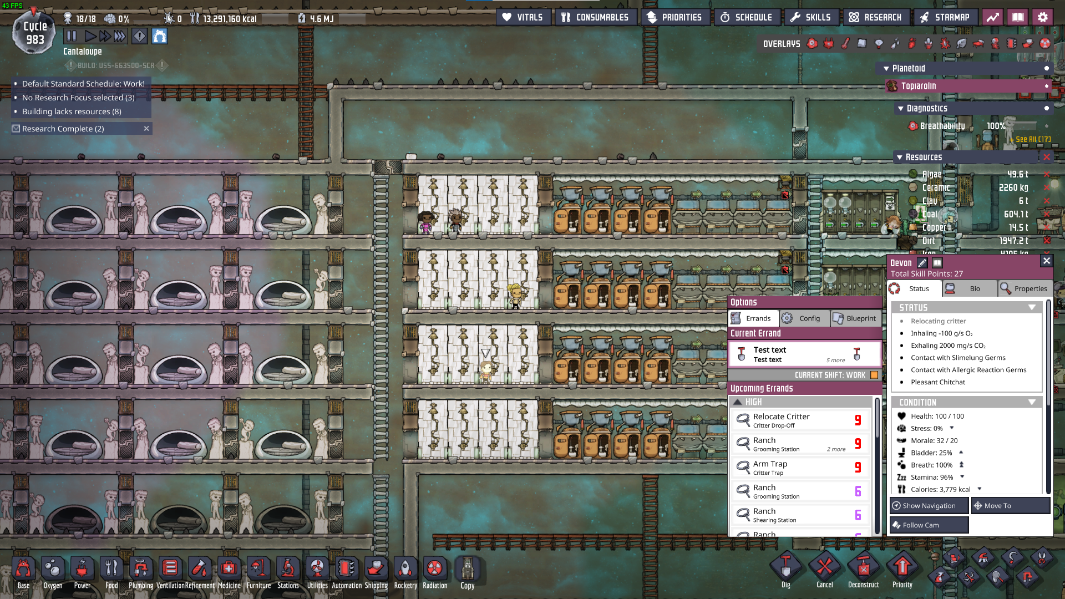Click the Follow Cam button
Image resolution: width=1065 pixels, height=599 pixels.
click(x=929, y=525)
